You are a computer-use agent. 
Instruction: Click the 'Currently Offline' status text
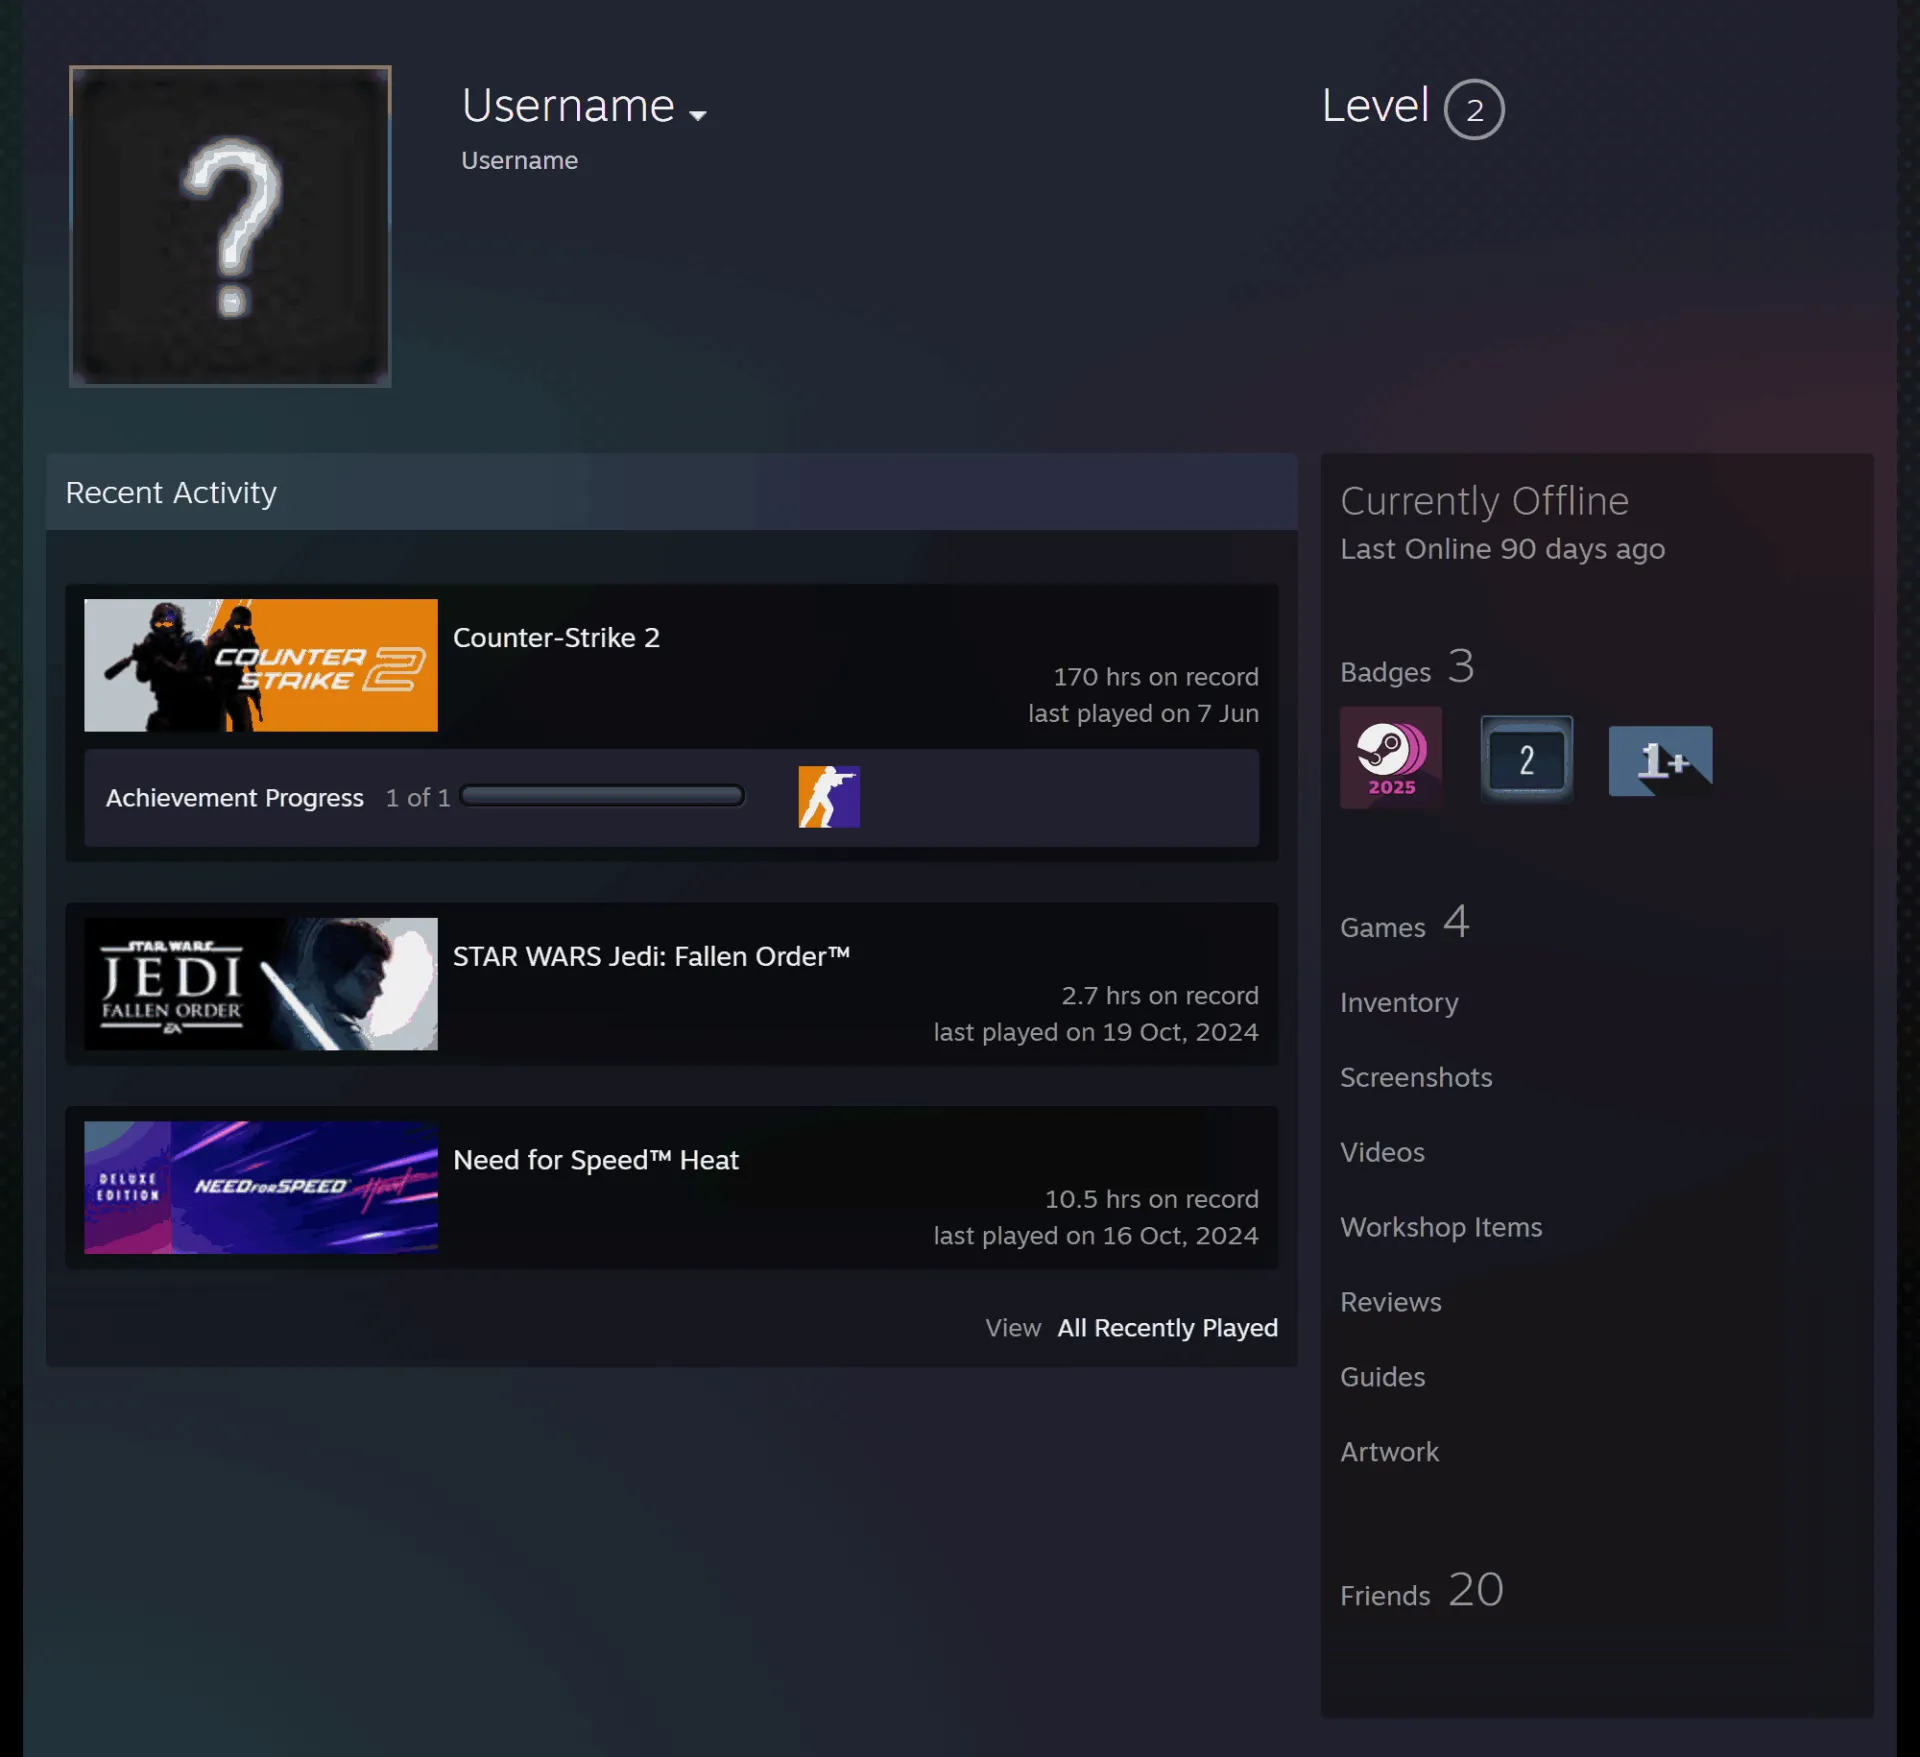click(x=1485, y=501)
